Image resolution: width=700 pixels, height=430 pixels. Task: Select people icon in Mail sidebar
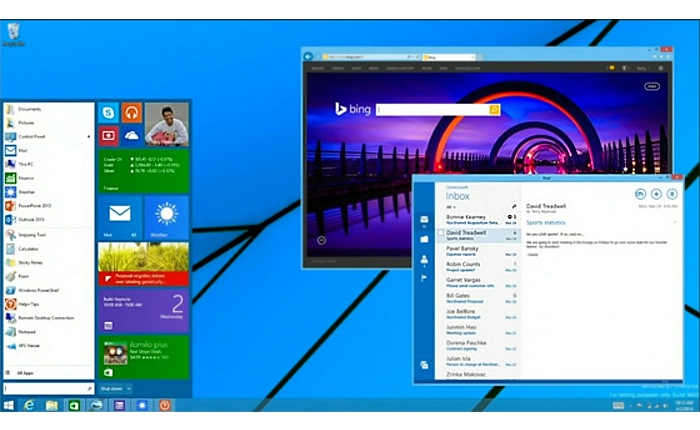[x=424, y=259]
